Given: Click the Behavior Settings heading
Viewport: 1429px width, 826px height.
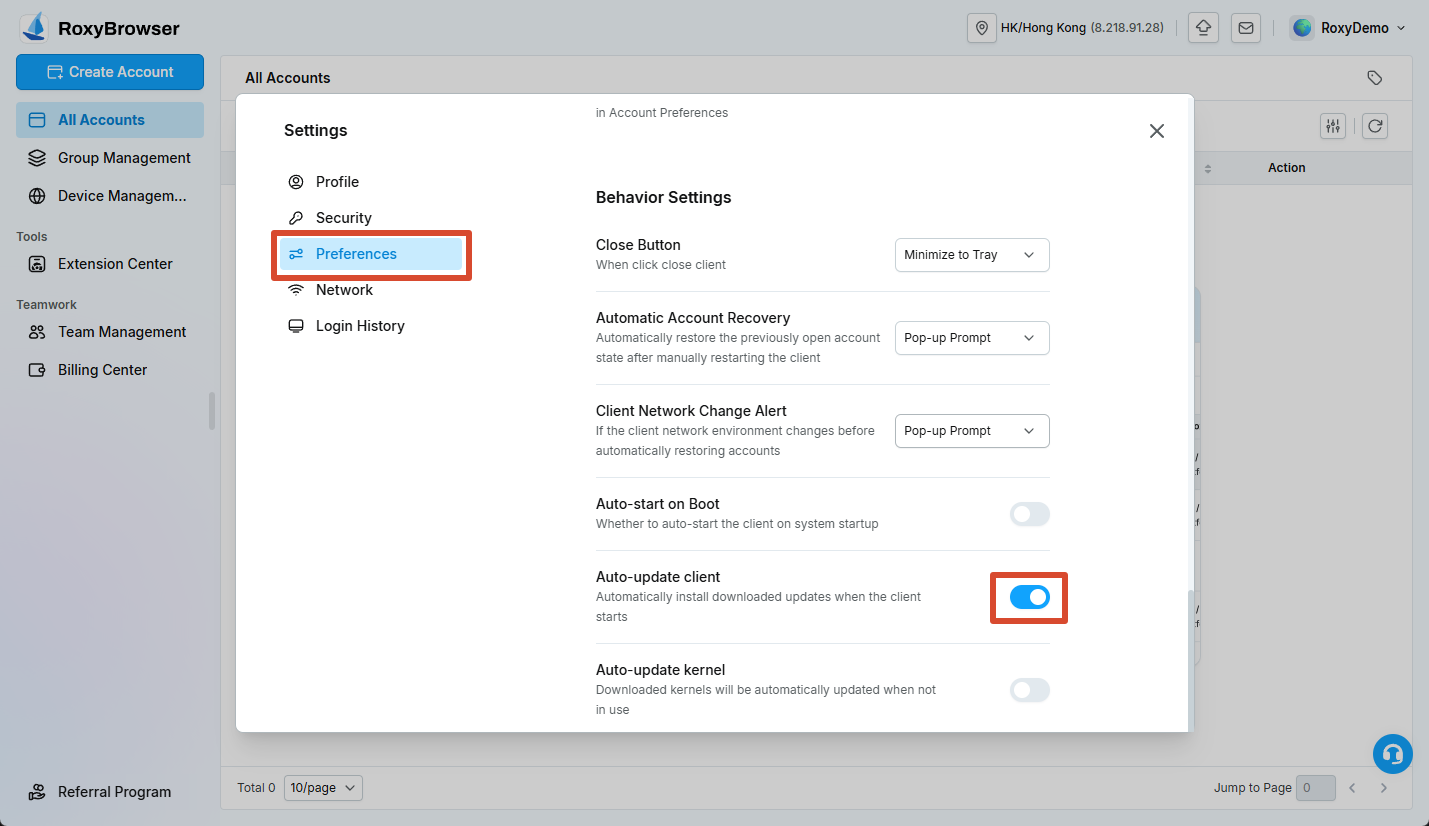Looking at the screenshot, I should click(x=663, y=198).
